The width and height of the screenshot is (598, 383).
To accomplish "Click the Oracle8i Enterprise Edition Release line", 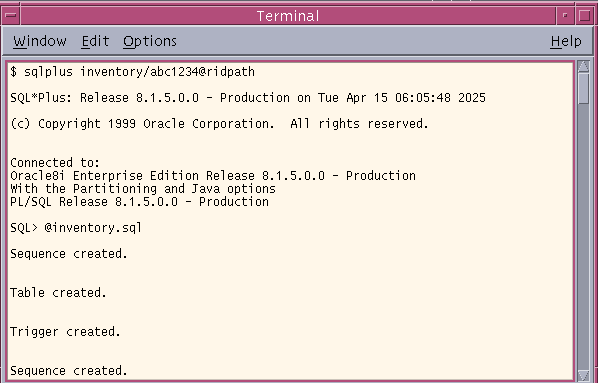I will click(213, 176).
